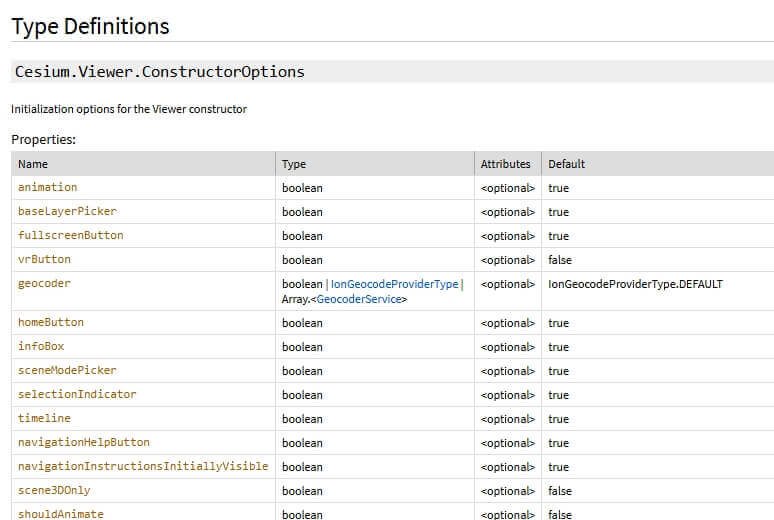Select the 'shouldAnimate' property name
This screenshot has height=520, width=774.
click(x=61, y=514)
